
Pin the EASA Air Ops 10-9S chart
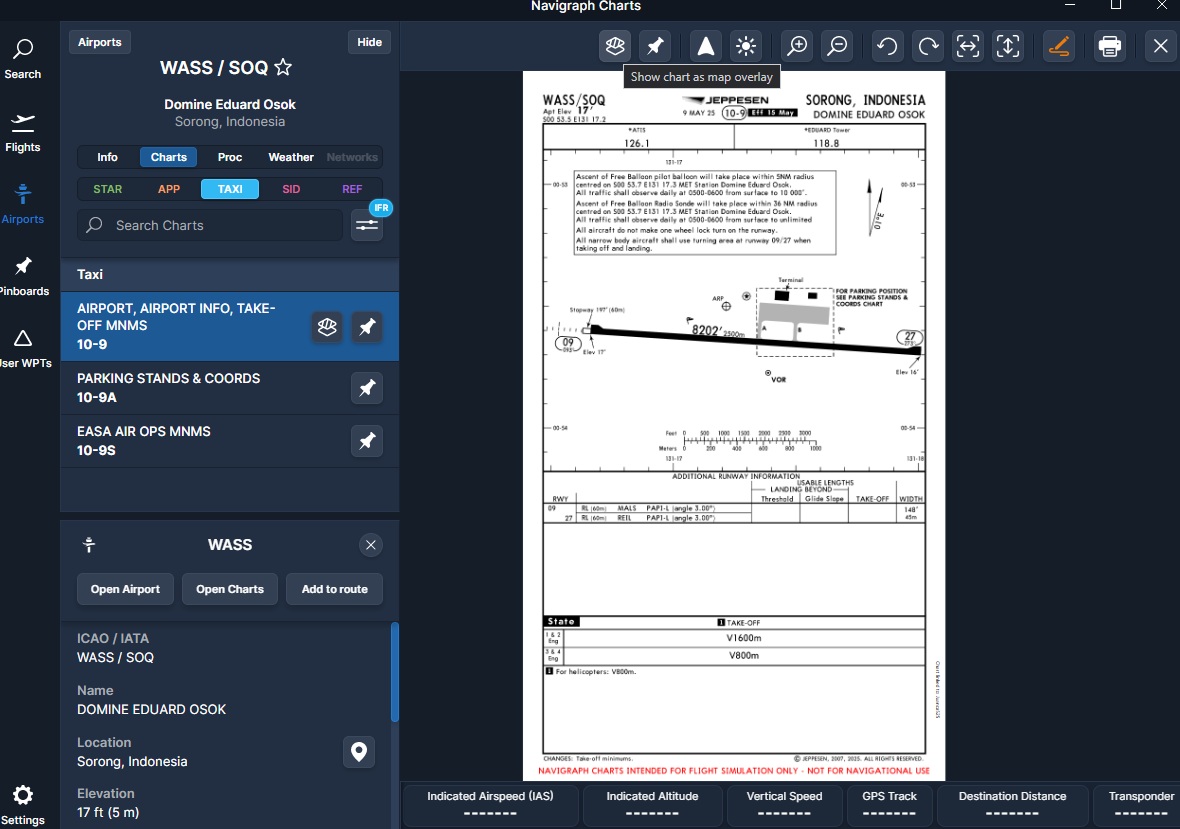coord(367,441)
